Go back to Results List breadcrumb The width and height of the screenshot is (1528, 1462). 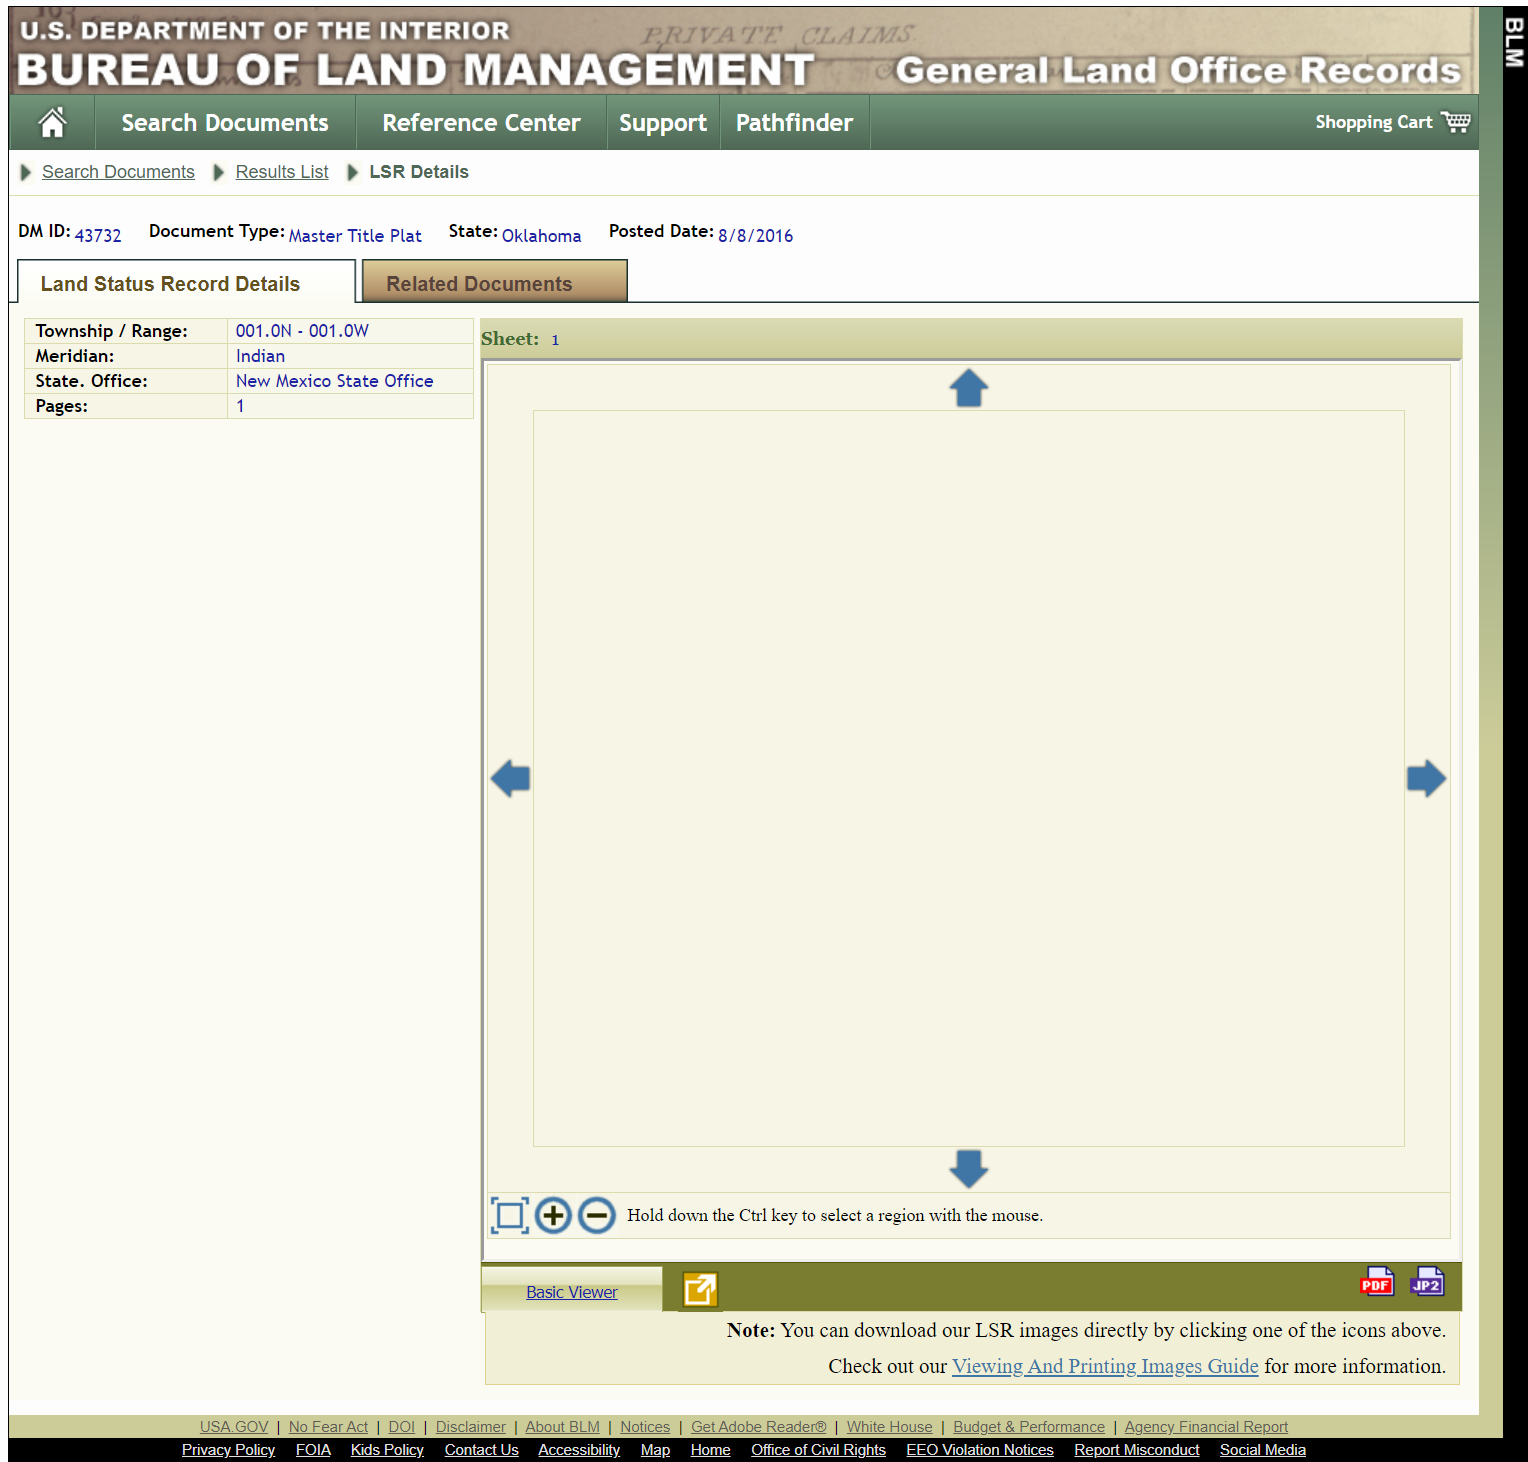tap(282, 172)
